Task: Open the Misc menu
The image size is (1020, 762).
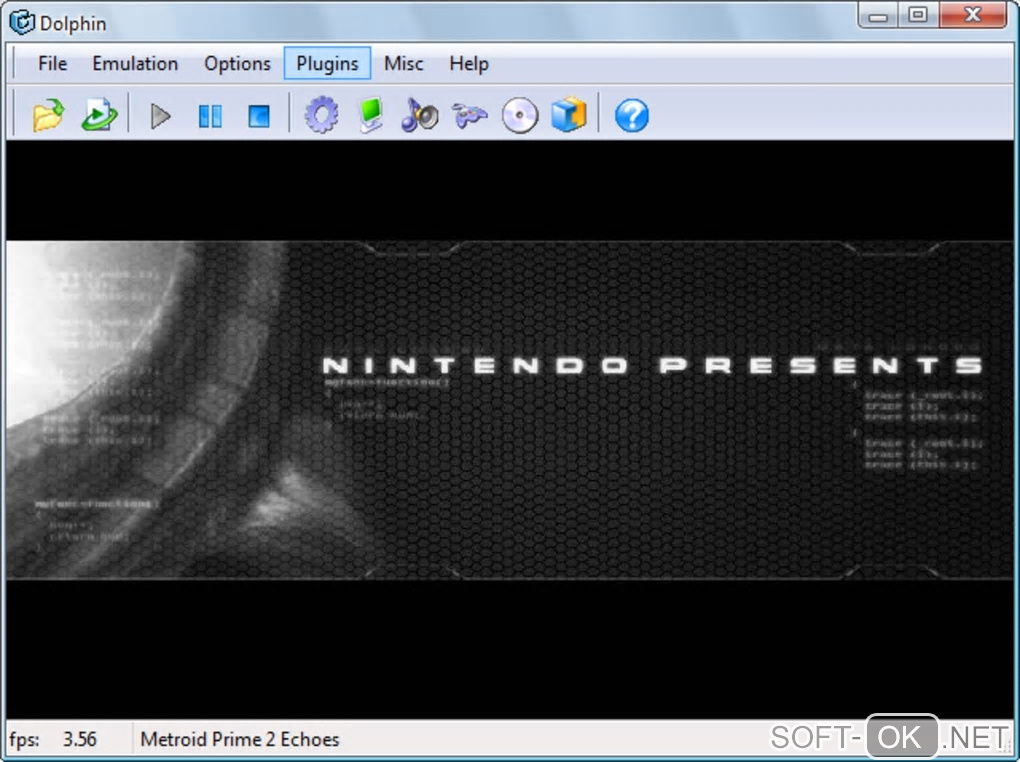Action: click(403, 64)
